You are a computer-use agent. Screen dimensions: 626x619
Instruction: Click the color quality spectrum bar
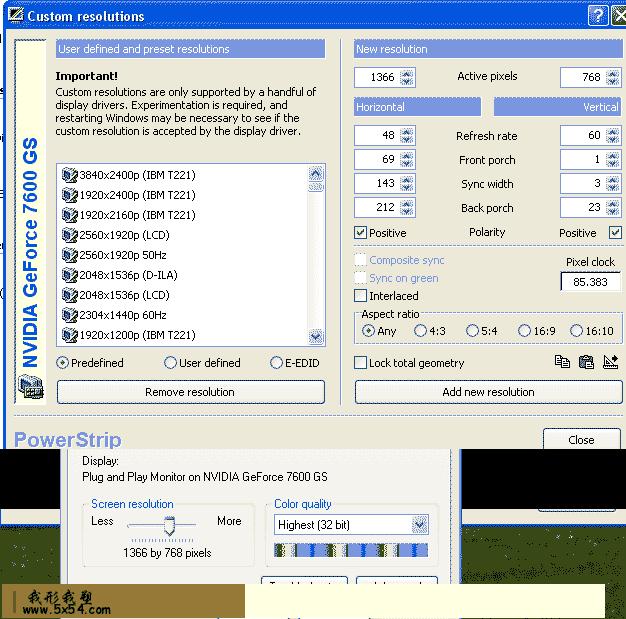coord(351,550)
